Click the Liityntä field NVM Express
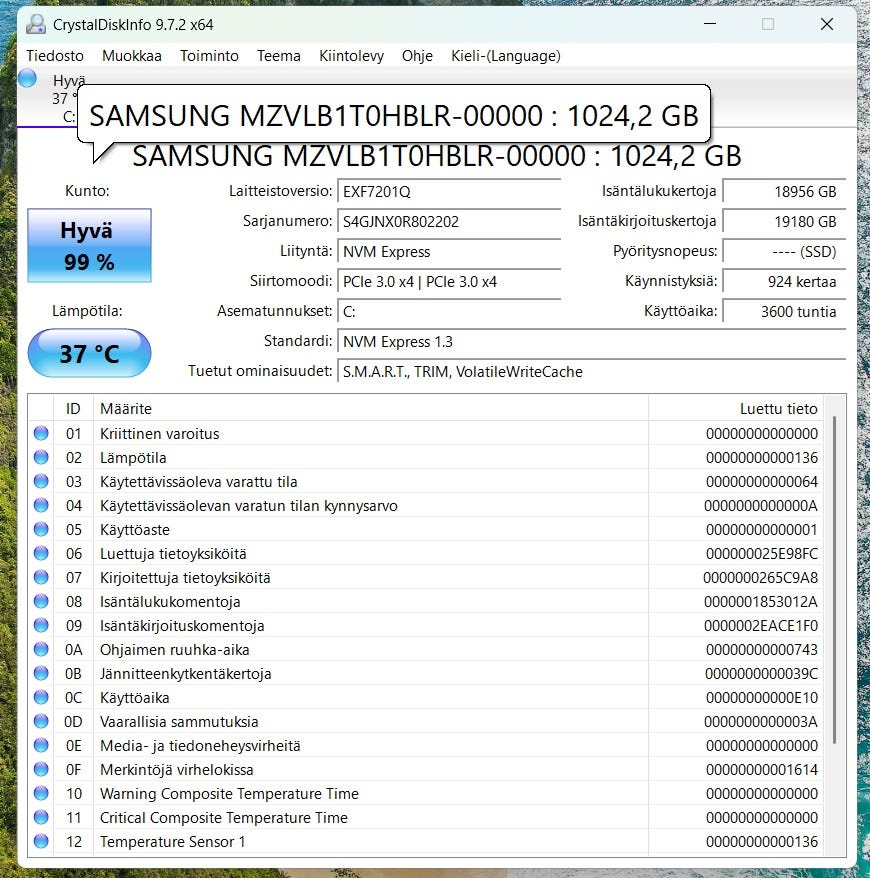 click(x=449, y=251)
